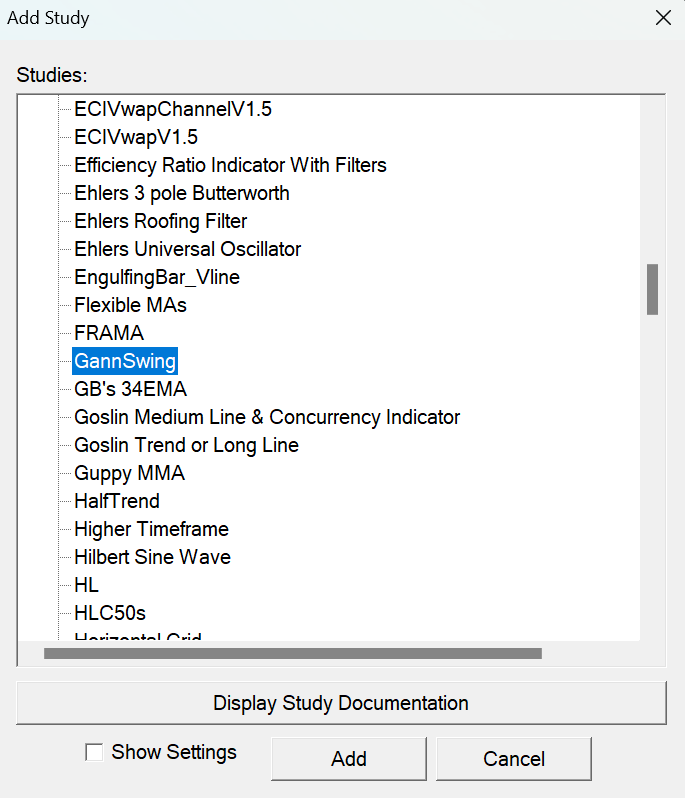Image resolution: width=685 pixels, height=798 pixels.
Task: Select ECIVwapChannelV1.5 study
Action: (172, 109)
